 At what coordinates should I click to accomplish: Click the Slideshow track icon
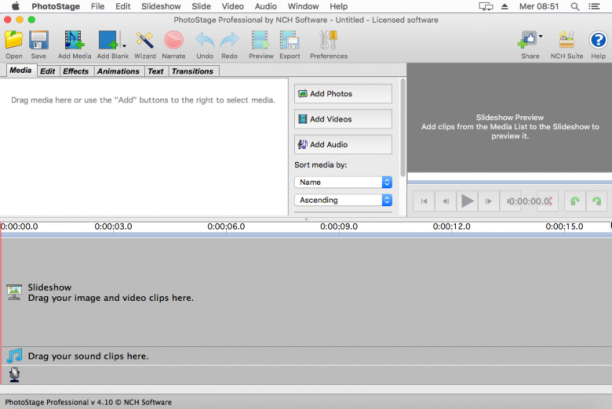(x=14, y=292)
